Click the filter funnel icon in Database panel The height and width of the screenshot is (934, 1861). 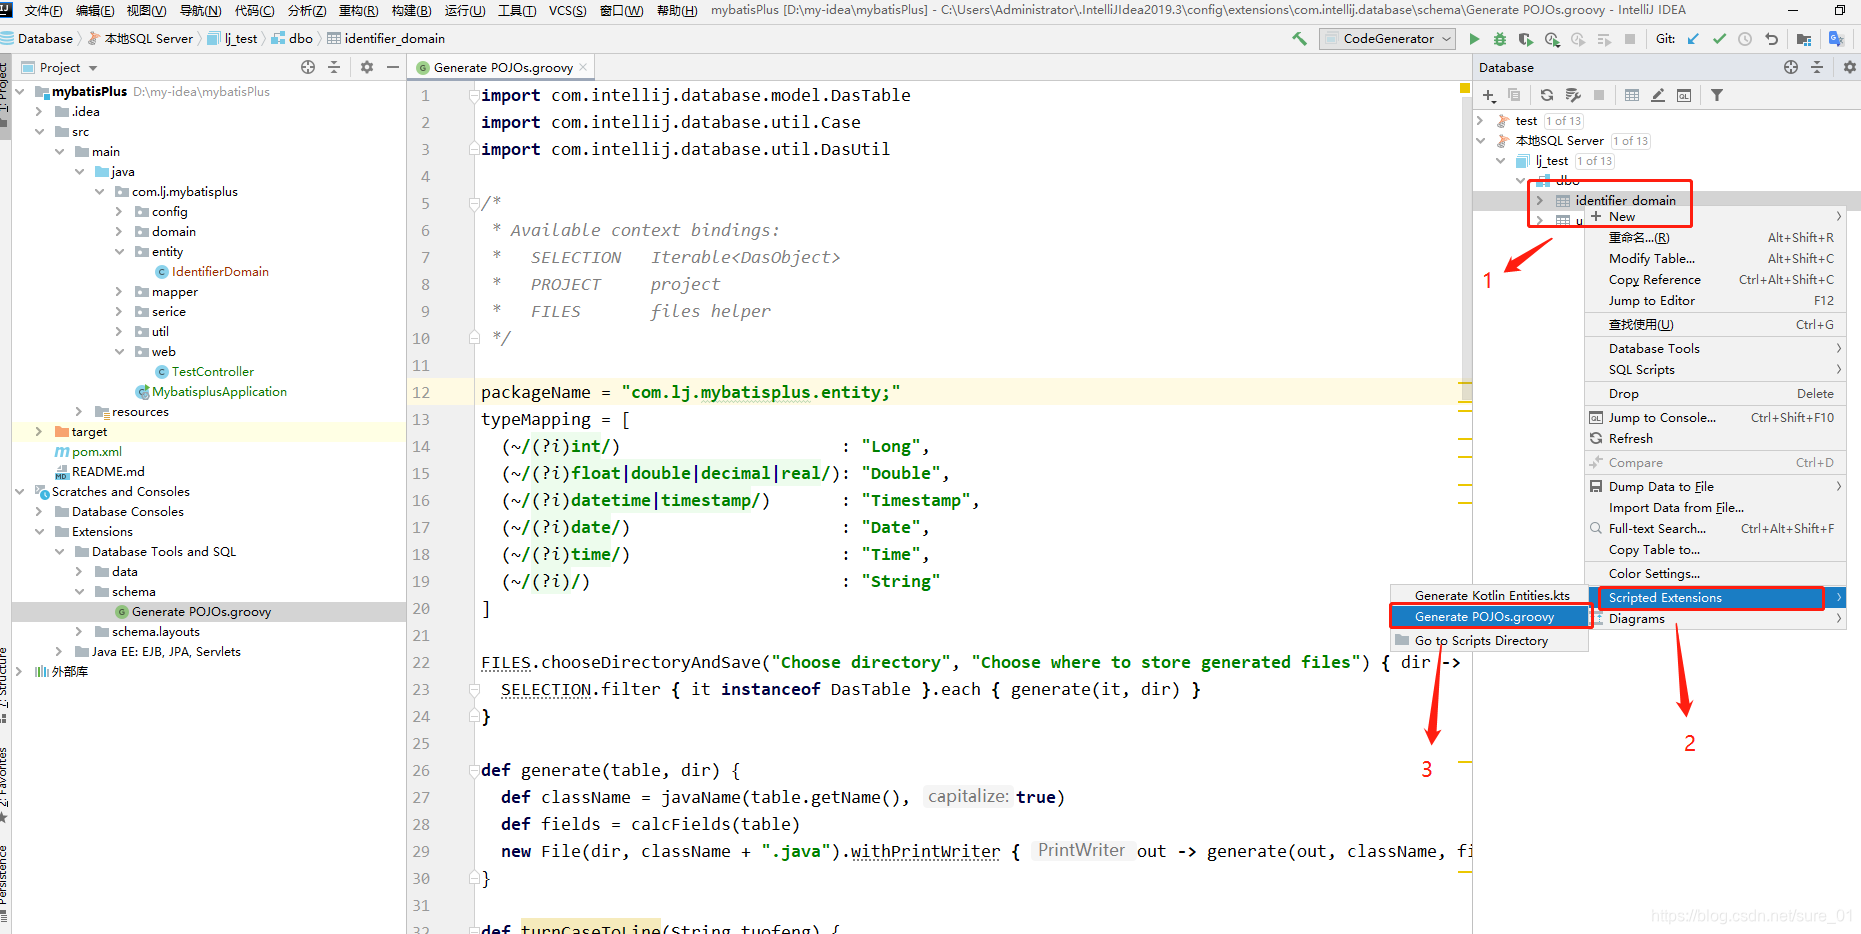(1717, 95)
